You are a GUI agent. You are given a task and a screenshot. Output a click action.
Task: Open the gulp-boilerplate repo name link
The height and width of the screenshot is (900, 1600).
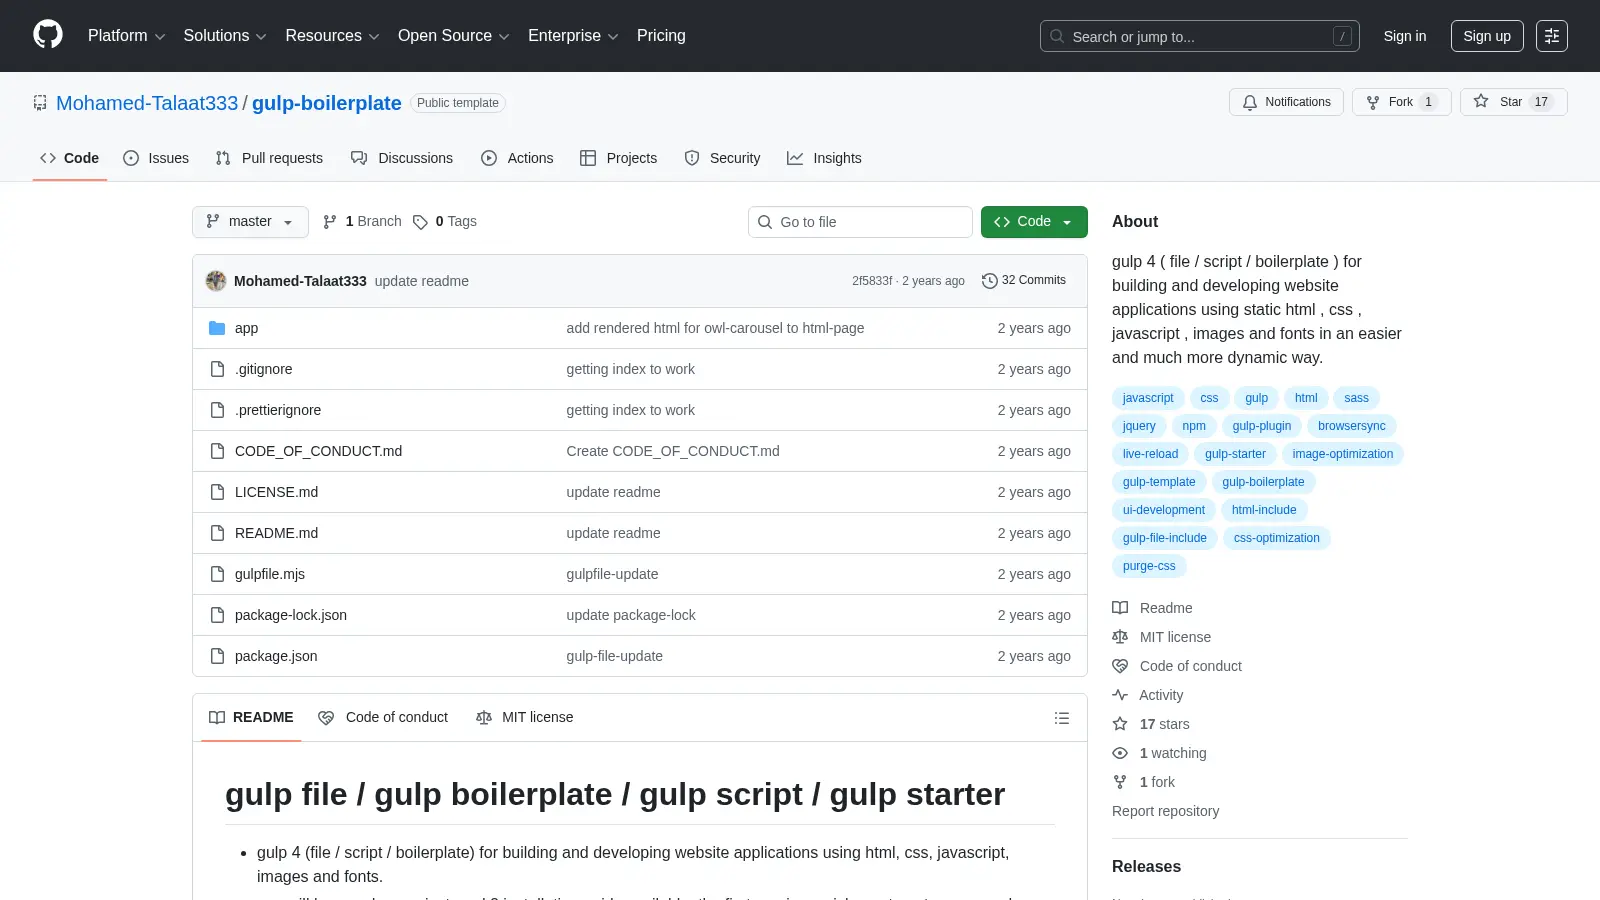tap(327, 103)
